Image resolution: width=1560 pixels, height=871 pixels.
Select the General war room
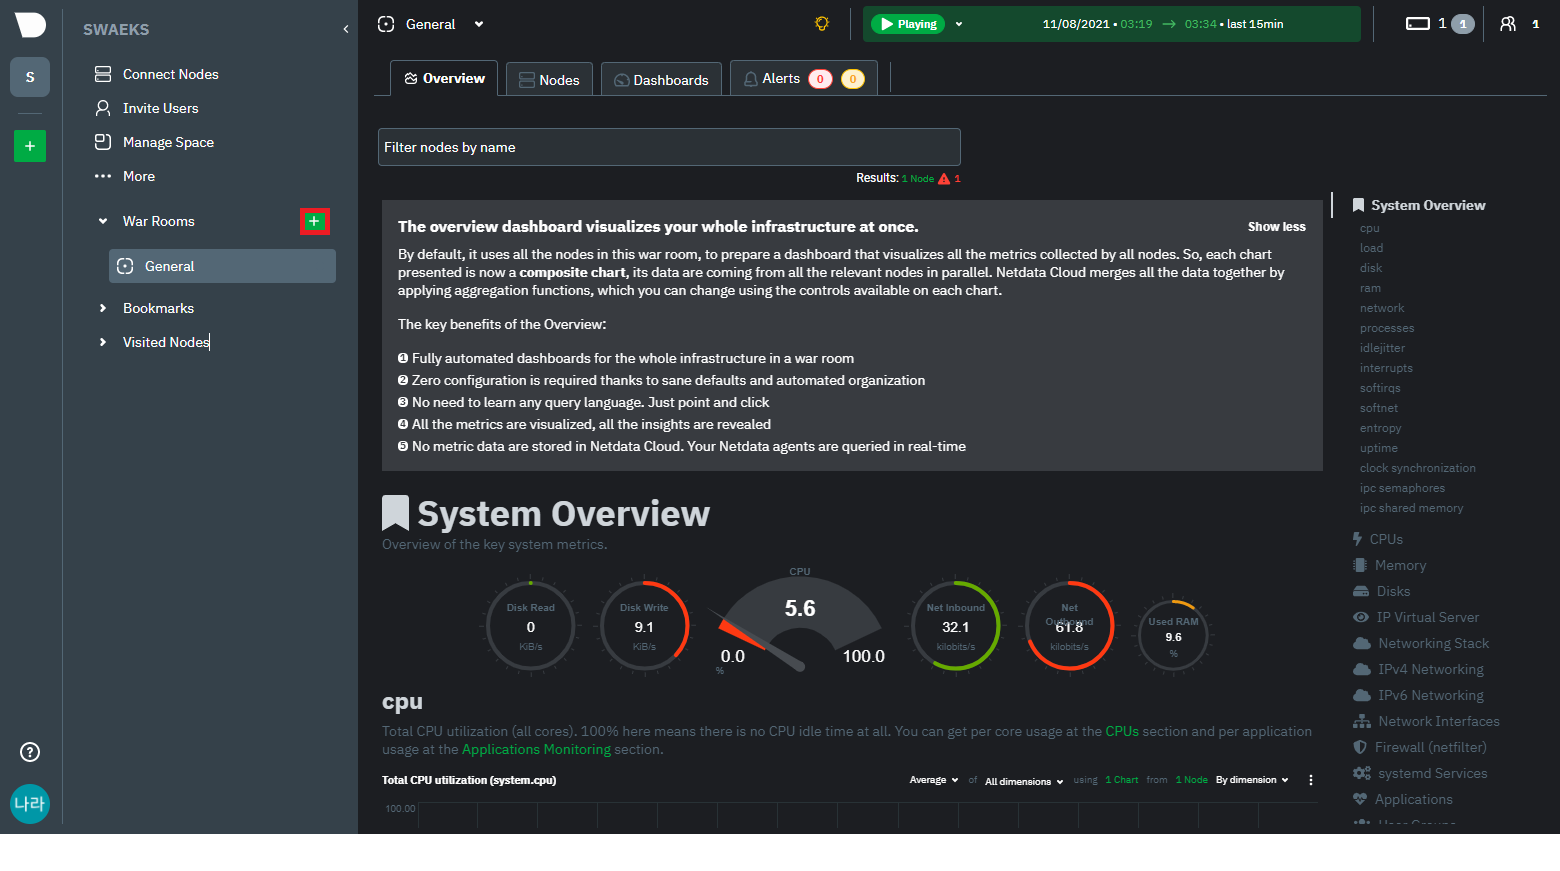click(x=222, y=266)
